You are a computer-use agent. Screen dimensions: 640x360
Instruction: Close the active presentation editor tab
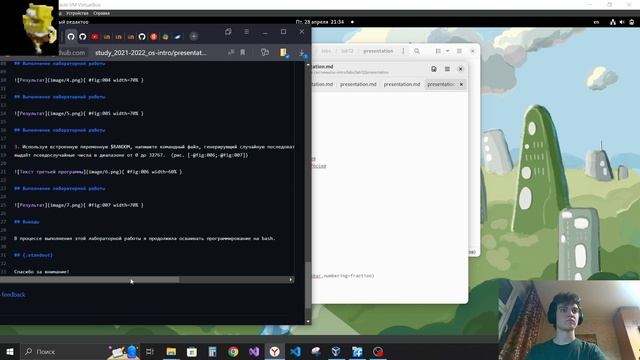pos(461,84)
